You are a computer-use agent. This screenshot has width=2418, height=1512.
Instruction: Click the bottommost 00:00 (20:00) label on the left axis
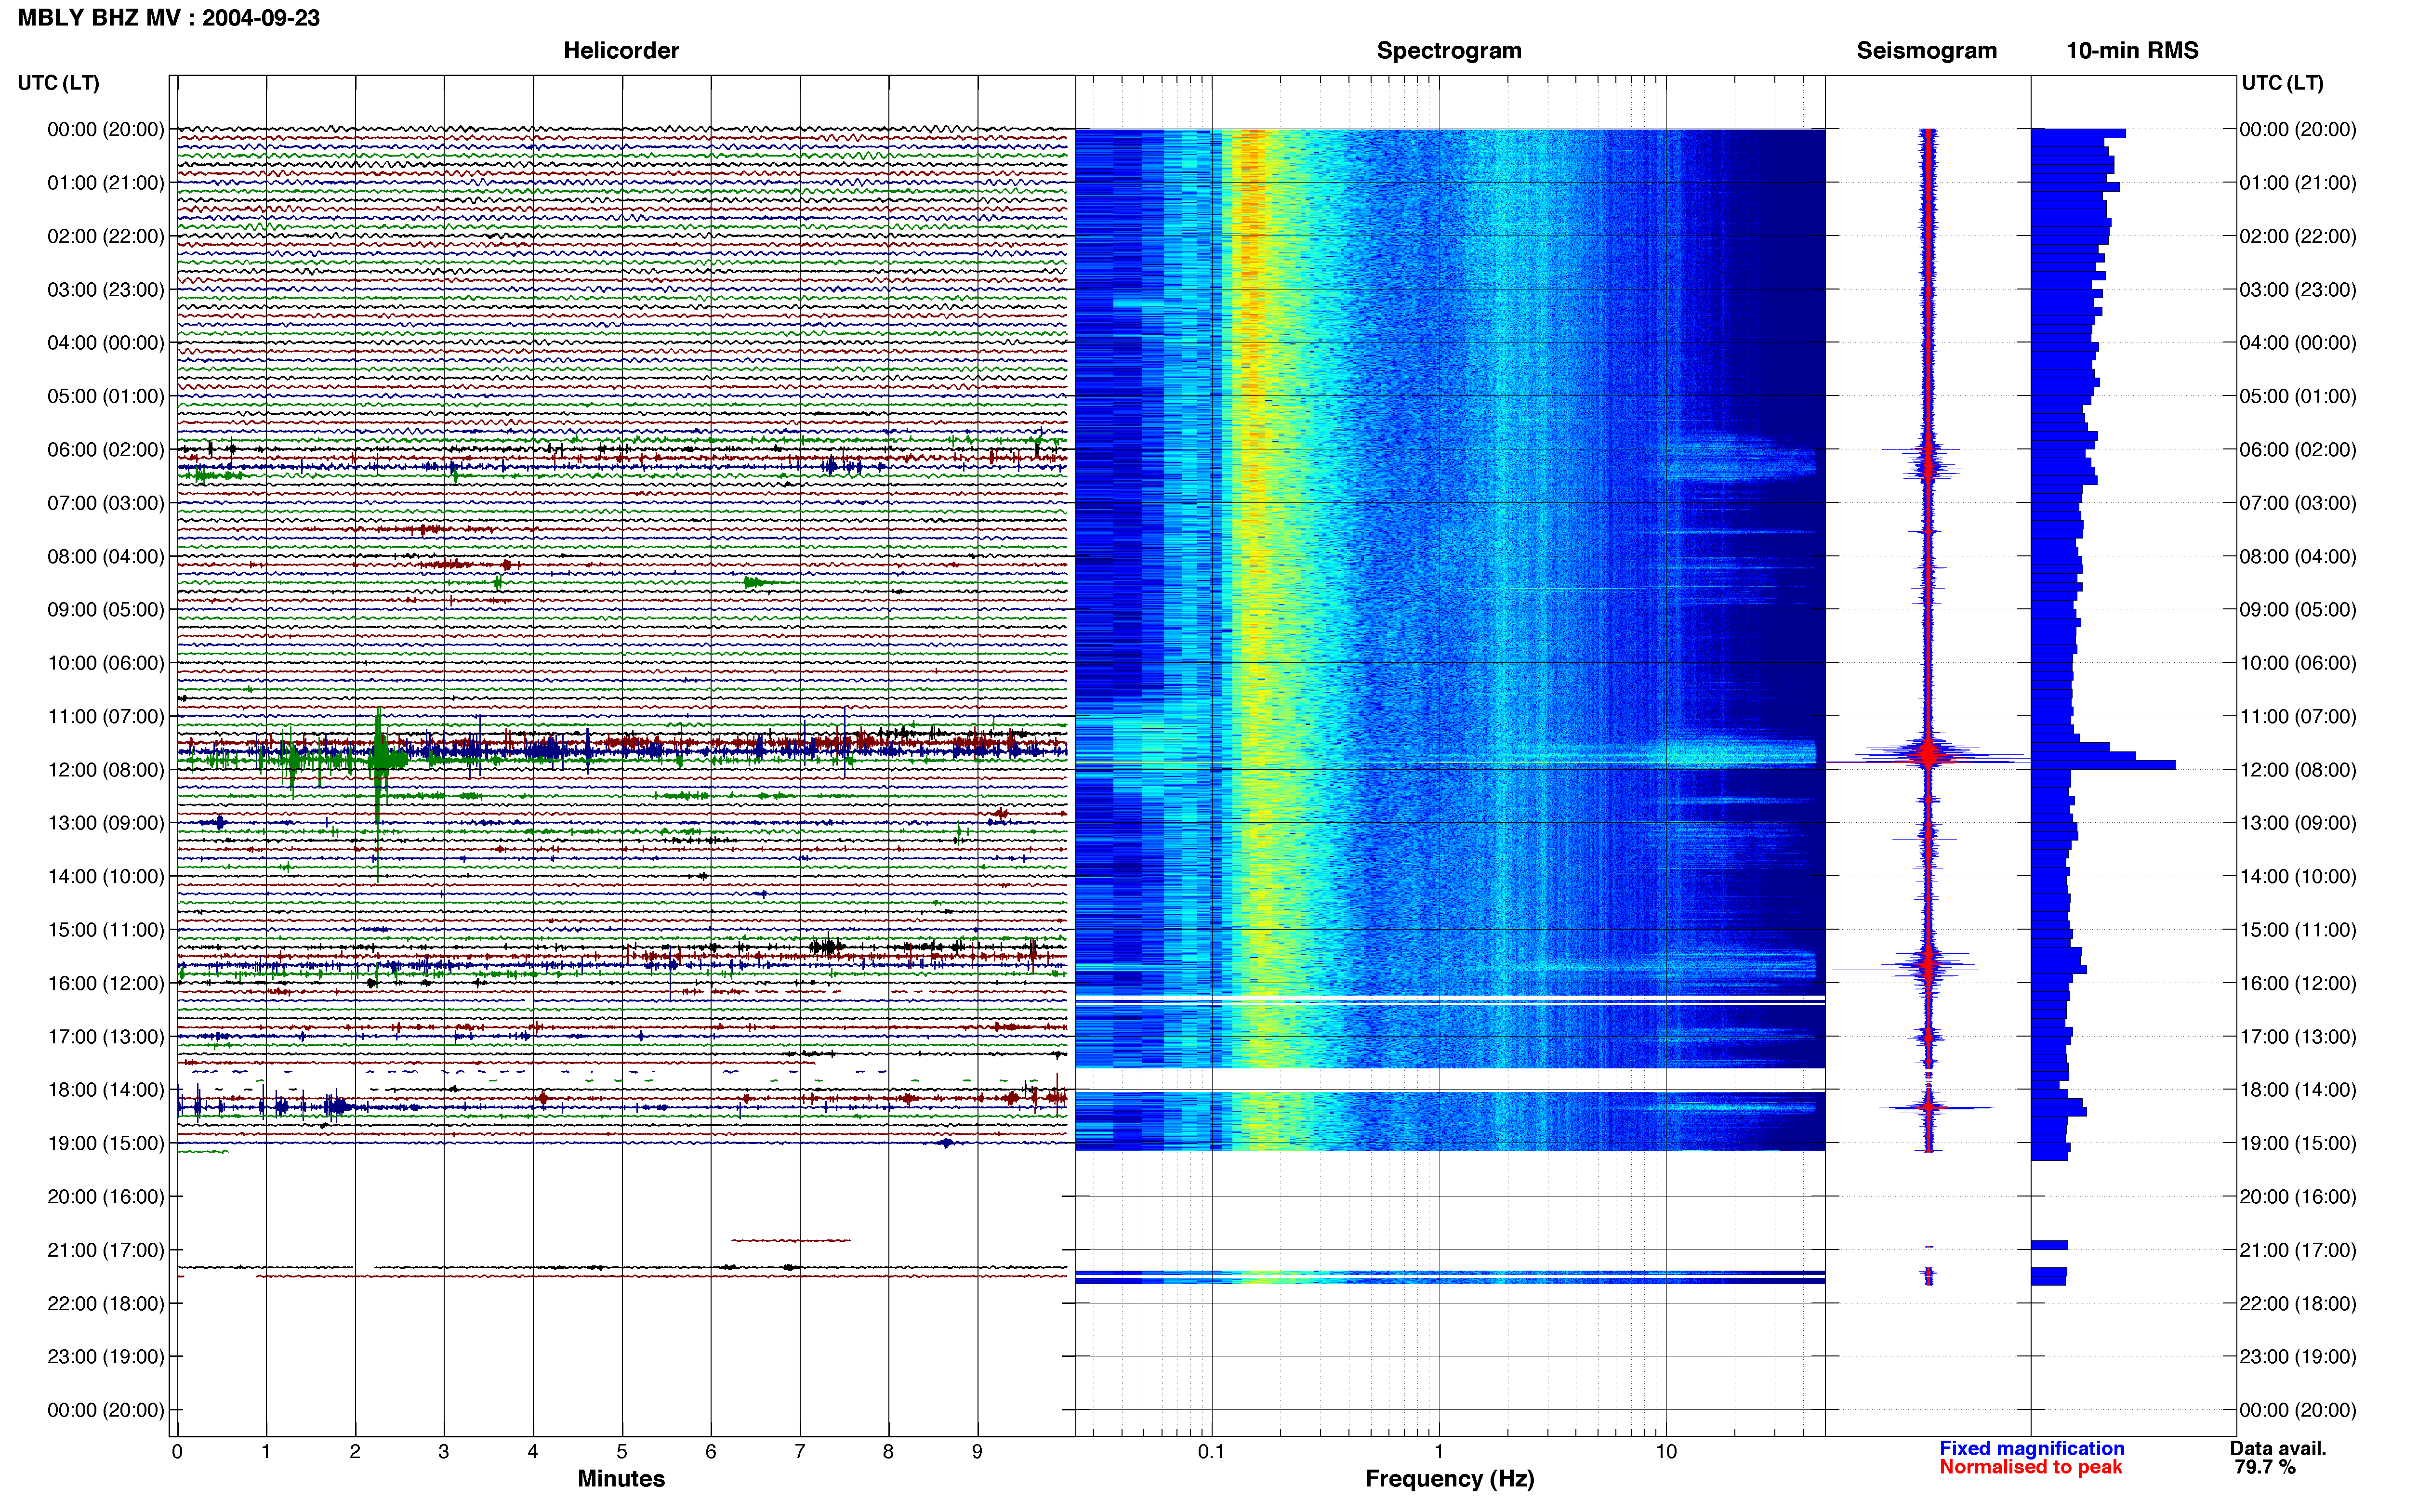point(106,1410)
